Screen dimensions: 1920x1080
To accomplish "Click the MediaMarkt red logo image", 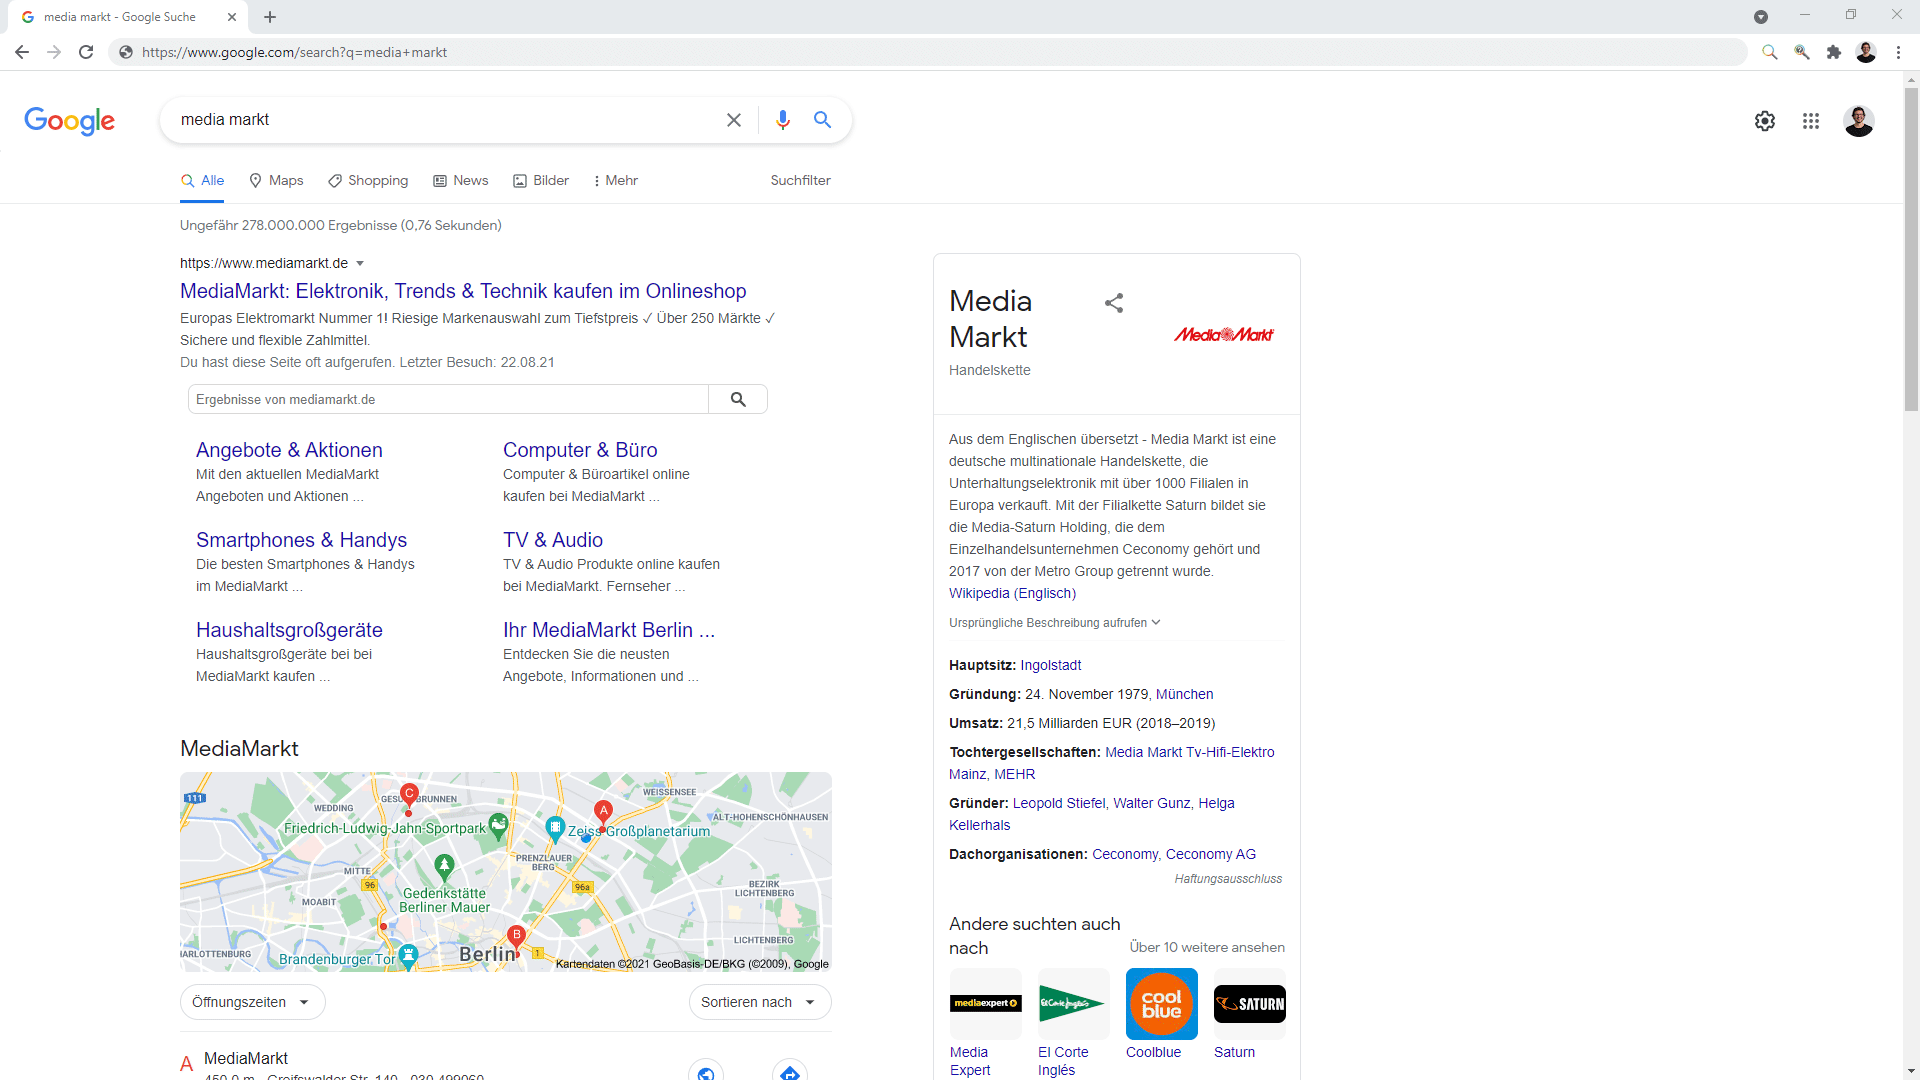I will point(1224,335).
